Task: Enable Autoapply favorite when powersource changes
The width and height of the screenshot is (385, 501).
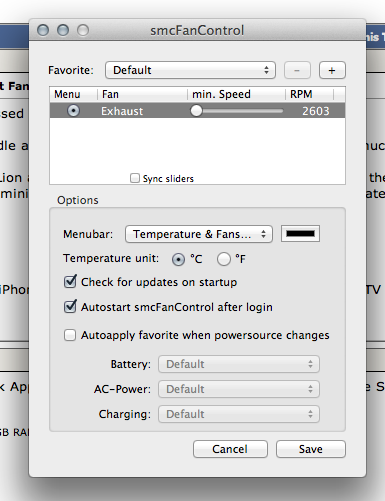Action: click(70, 335)
